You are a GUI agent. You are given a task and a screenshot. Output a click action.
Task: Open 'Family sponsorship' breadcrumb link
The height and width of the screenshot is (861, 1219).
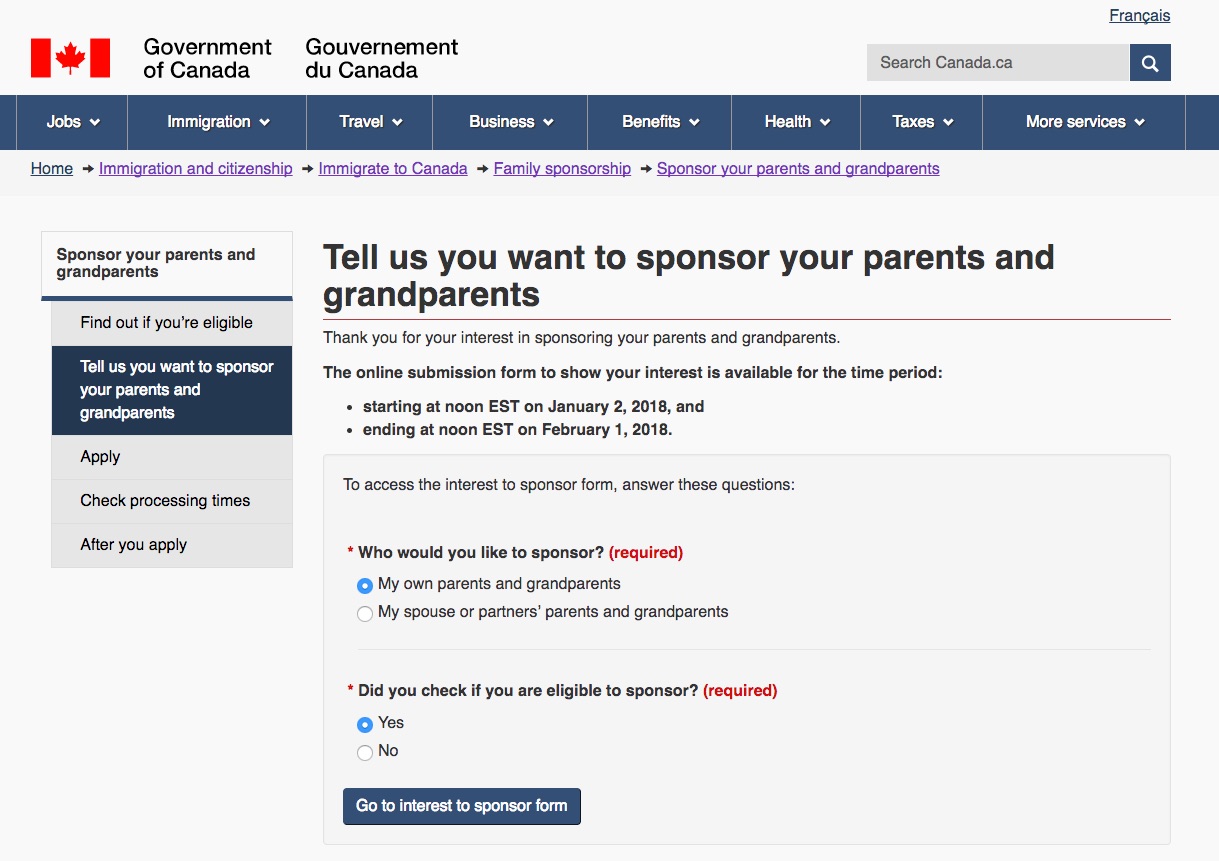click(562, 169)
